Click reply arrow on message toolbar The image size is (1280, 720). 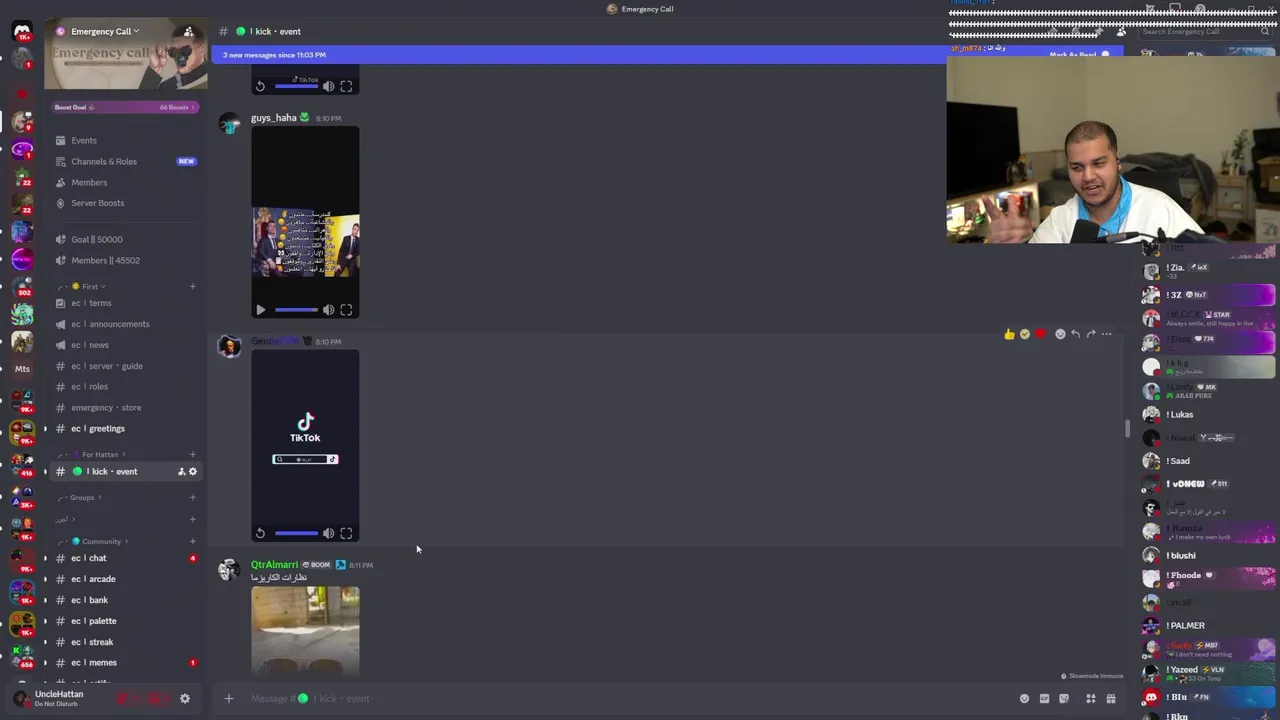click(x=1075, y=334)
